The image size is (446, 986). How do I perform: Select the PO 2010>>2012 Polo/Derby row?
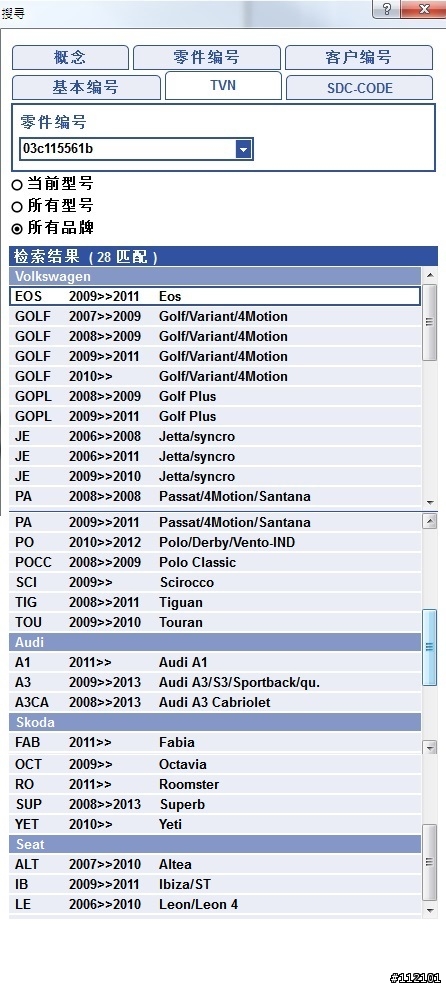click(x=215, y=542)
